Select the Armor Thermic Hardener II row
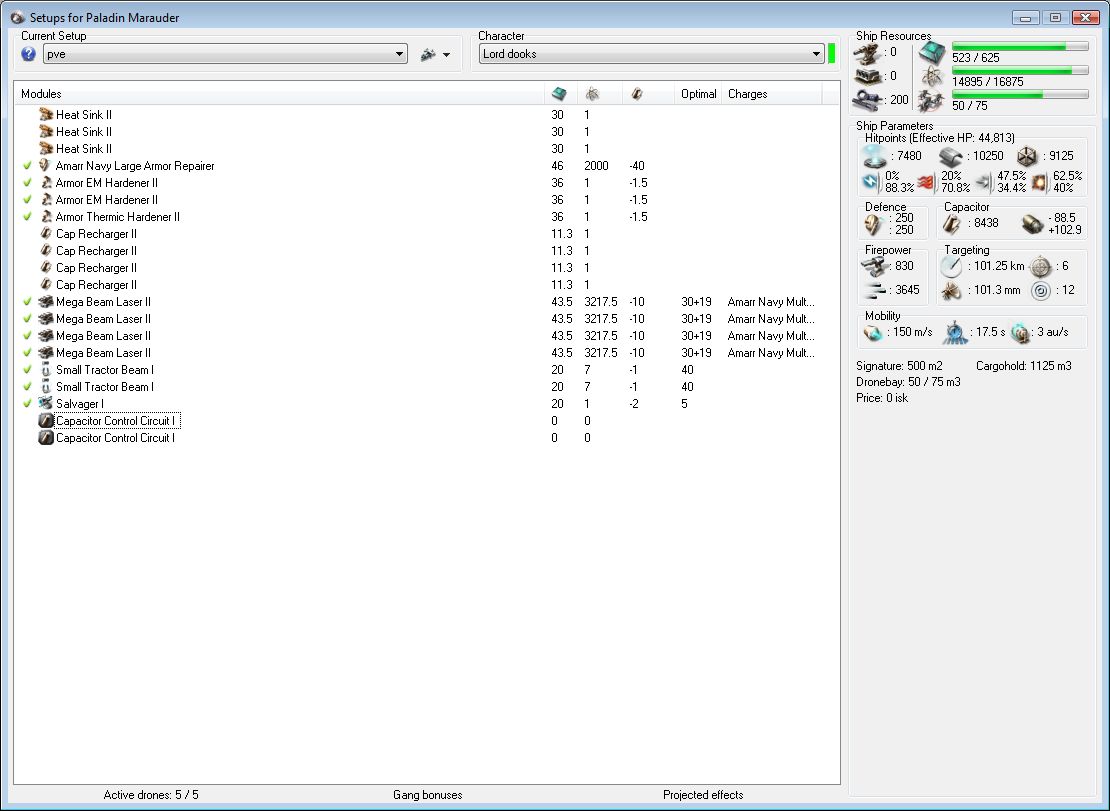1110x811 pixels. click(x=426, y=217)
